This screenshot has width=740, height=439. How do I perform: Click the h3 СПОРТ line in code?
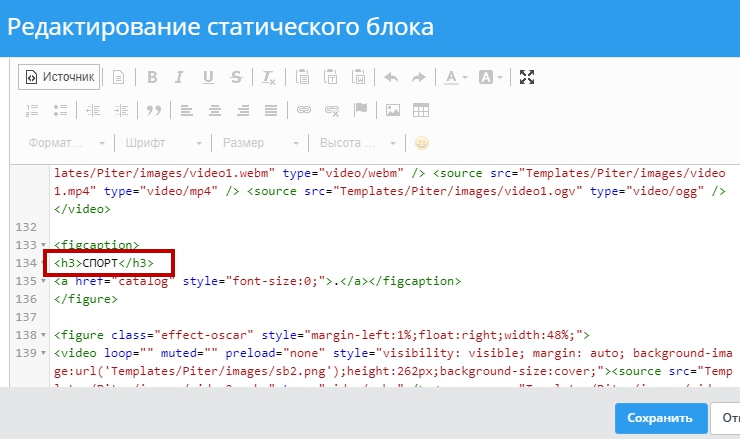[x=104, y=263]
